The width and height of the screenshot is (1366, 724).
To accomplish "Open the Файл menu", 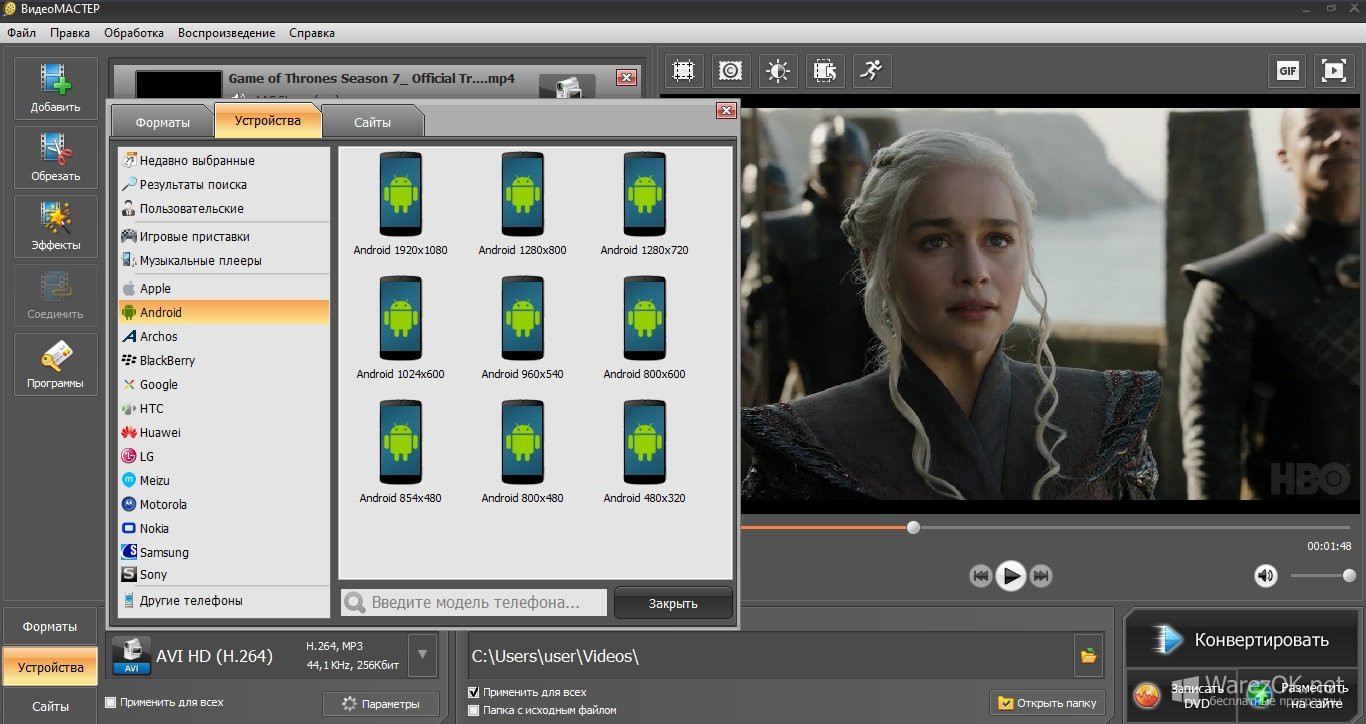I will [x=21, y=33].
